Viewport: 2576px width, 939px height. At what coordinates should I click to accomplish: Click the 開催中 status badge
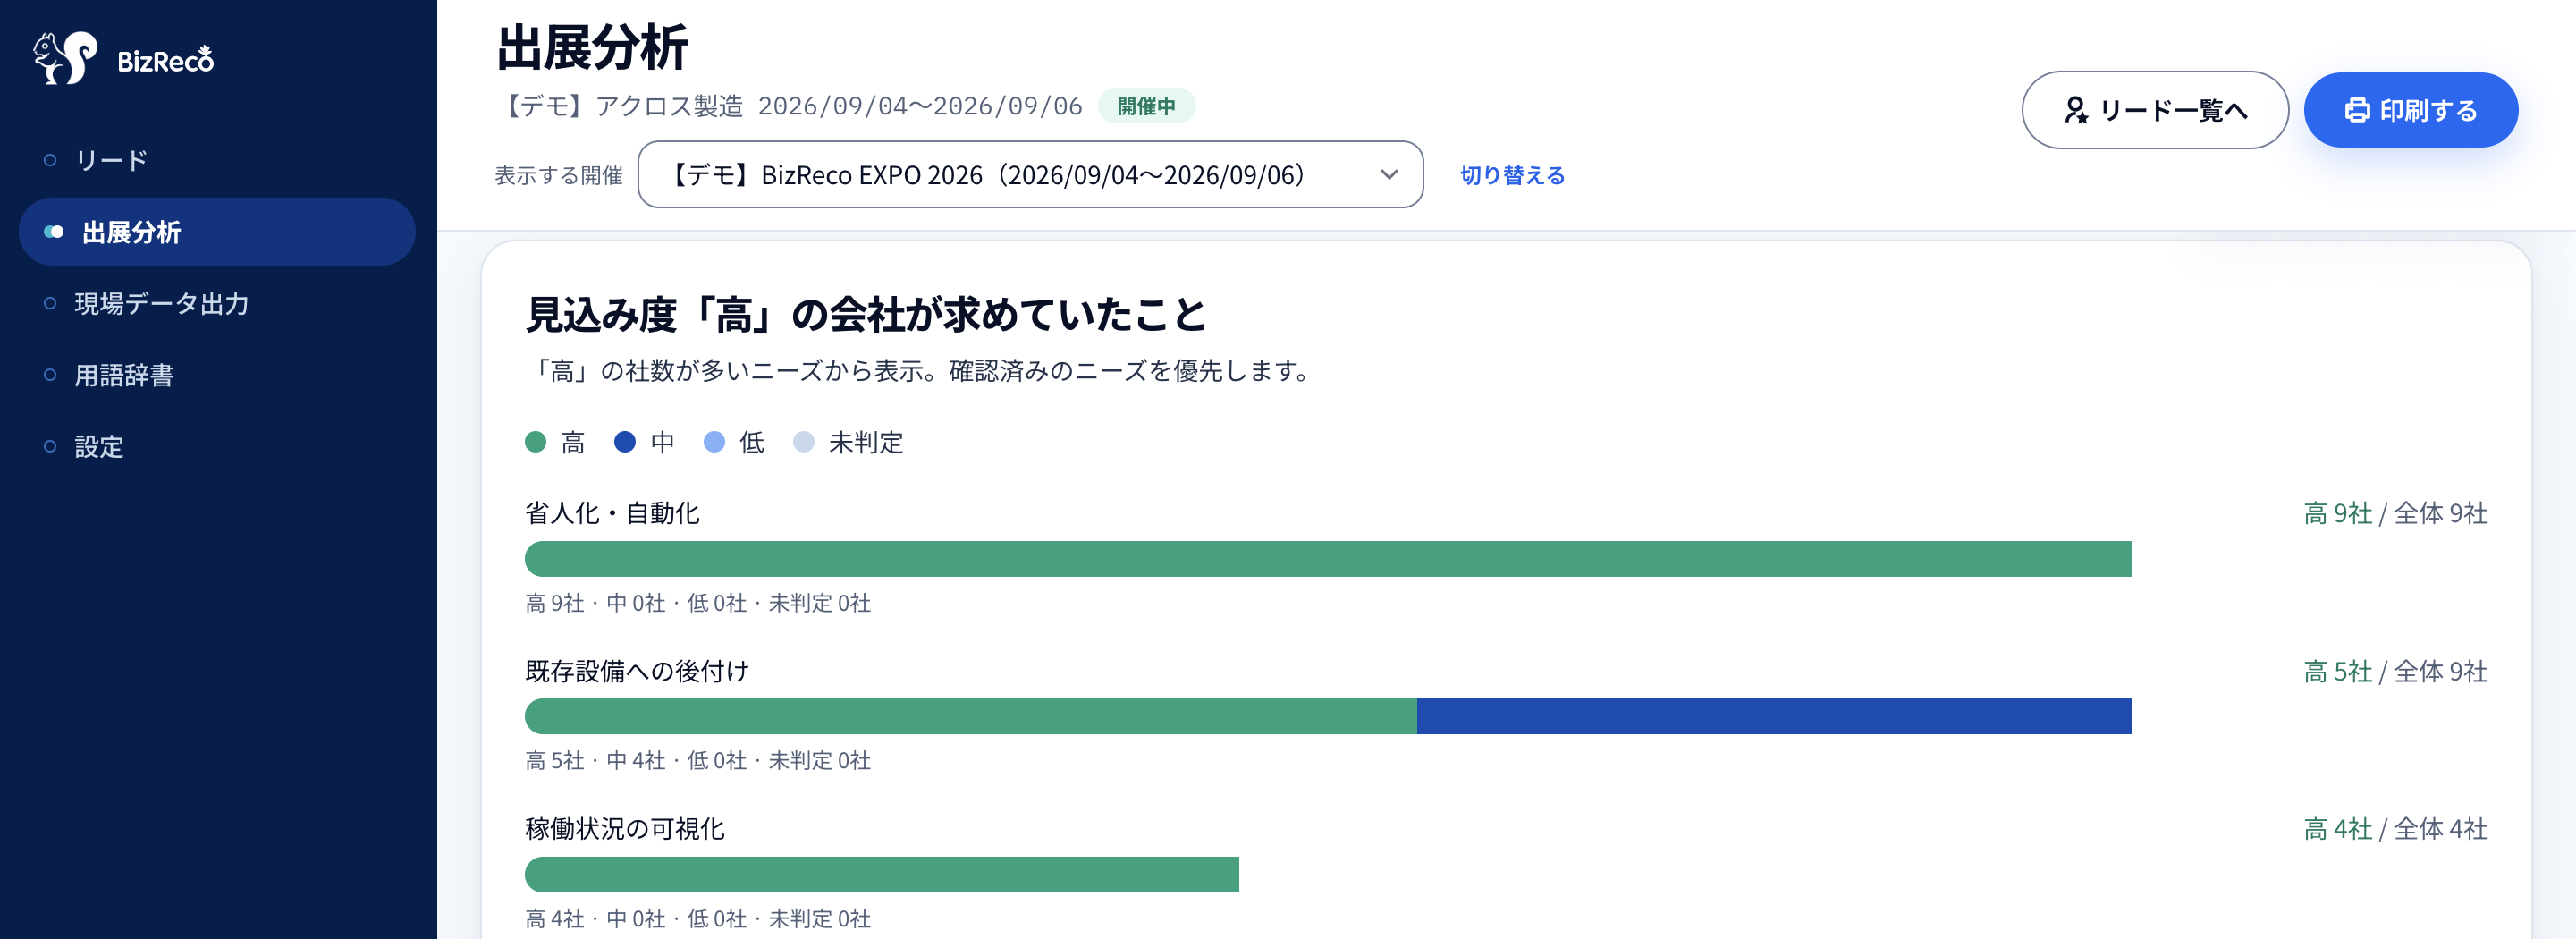tap(1146, 106)
